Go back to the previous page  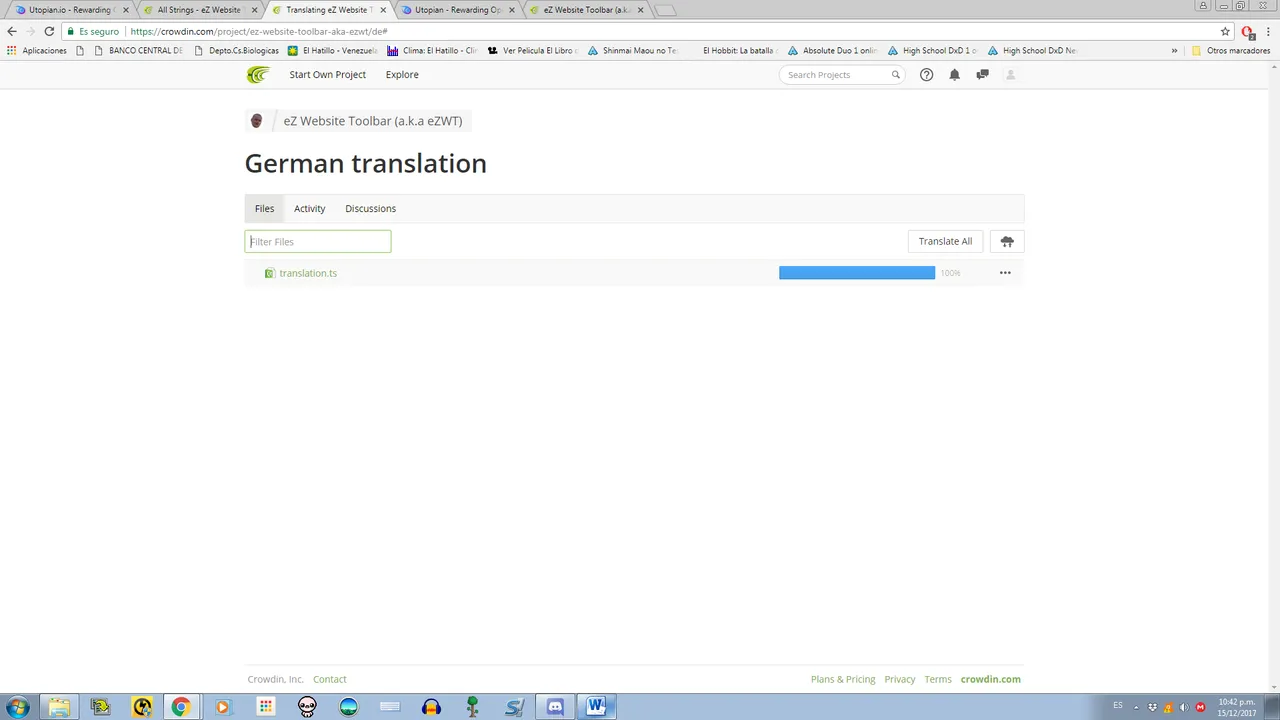[x=12, y=31]
